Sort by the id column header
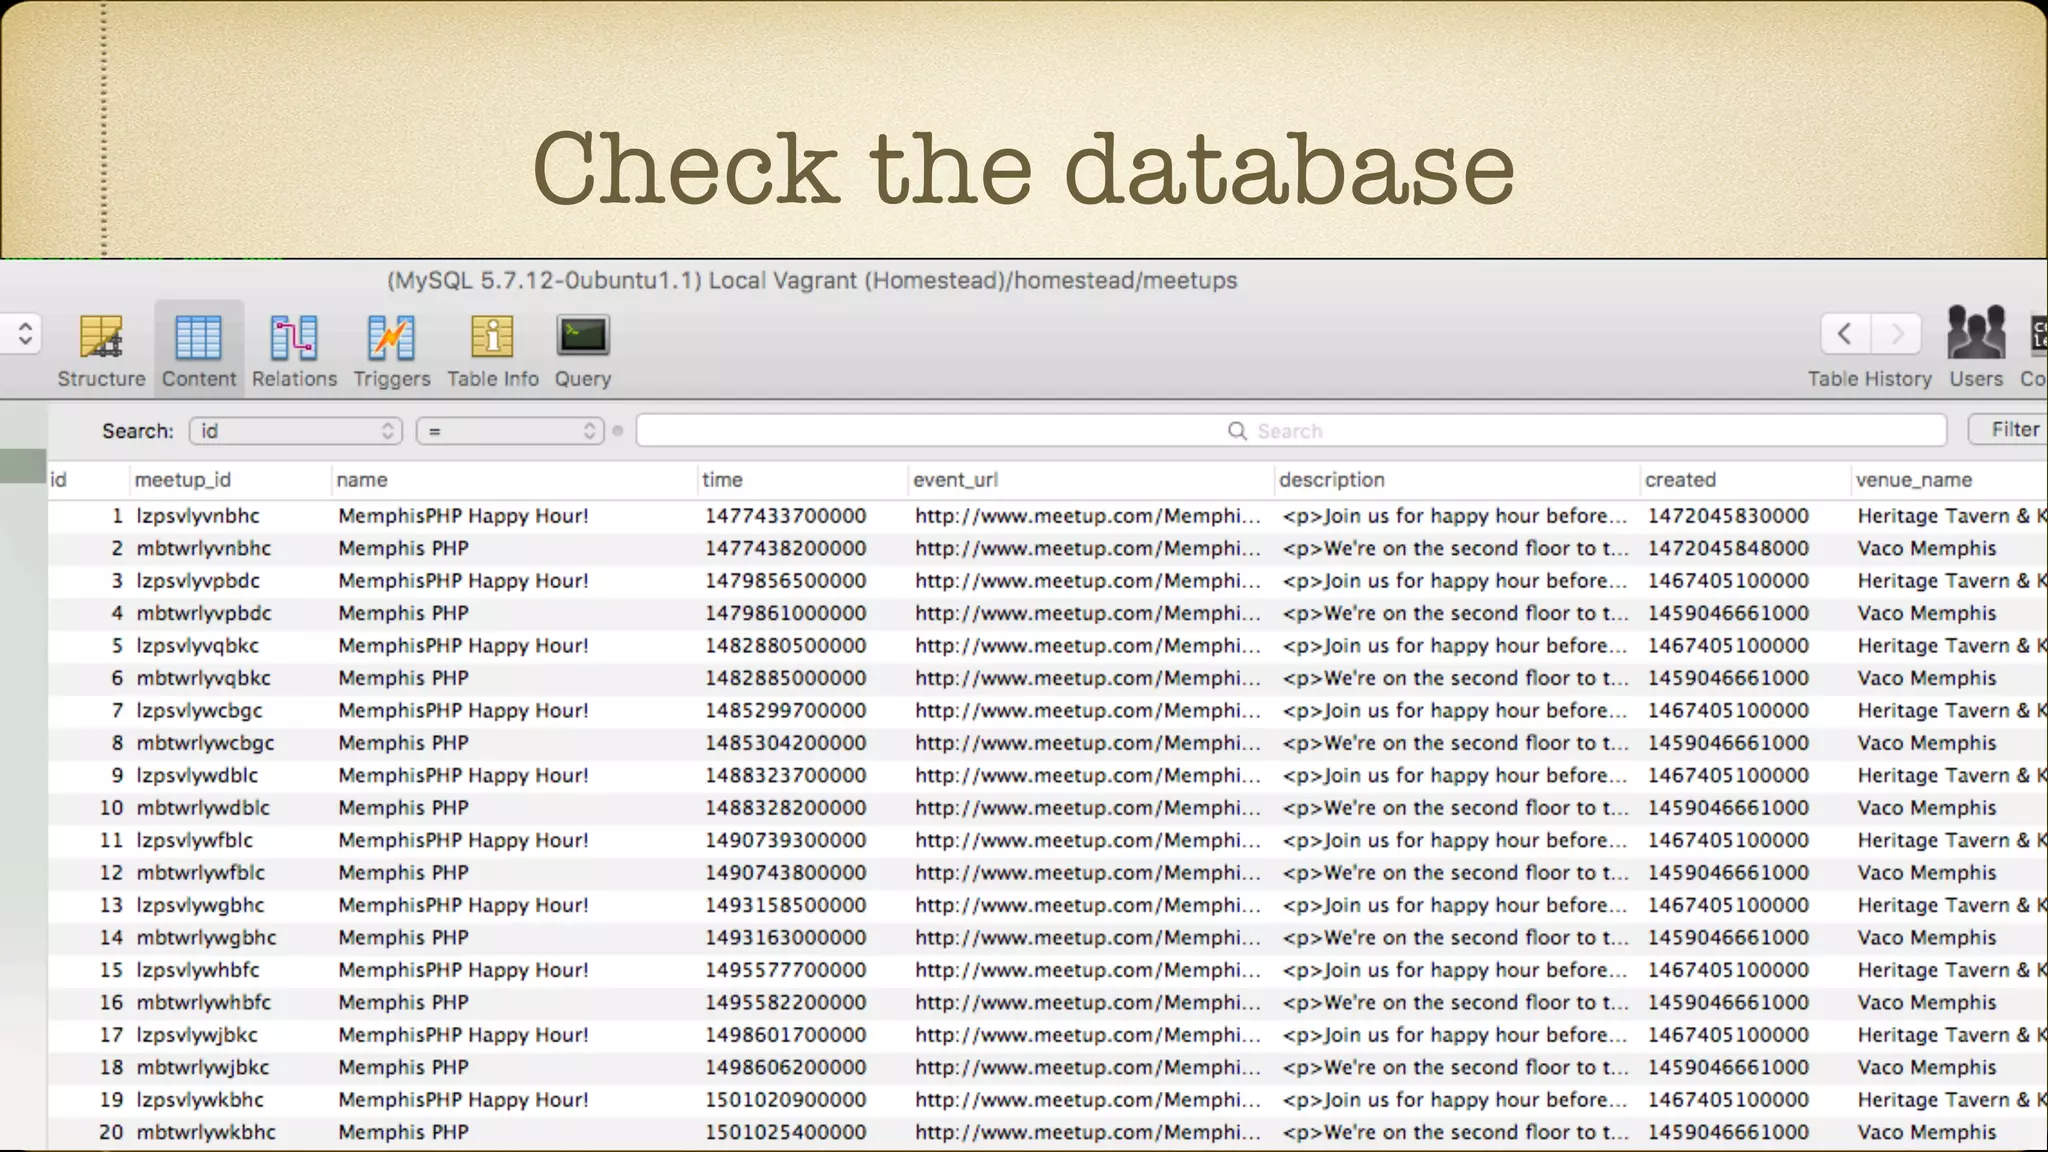Viewport: 2048px width, 1152px height. (88, 480)
